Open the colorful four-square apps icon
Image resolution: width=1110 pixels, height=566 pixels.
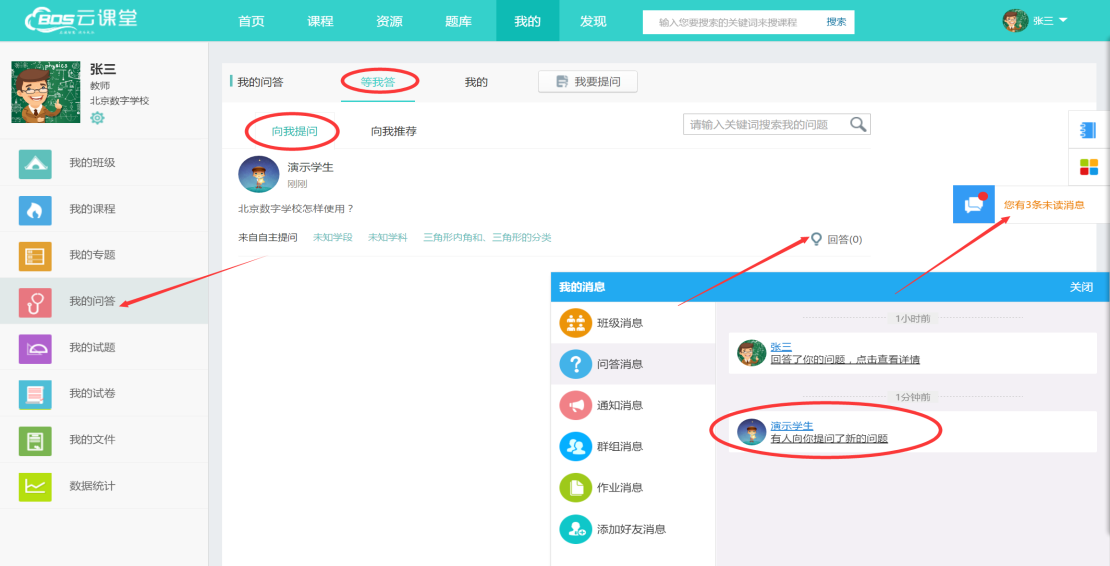[1089, 167]
